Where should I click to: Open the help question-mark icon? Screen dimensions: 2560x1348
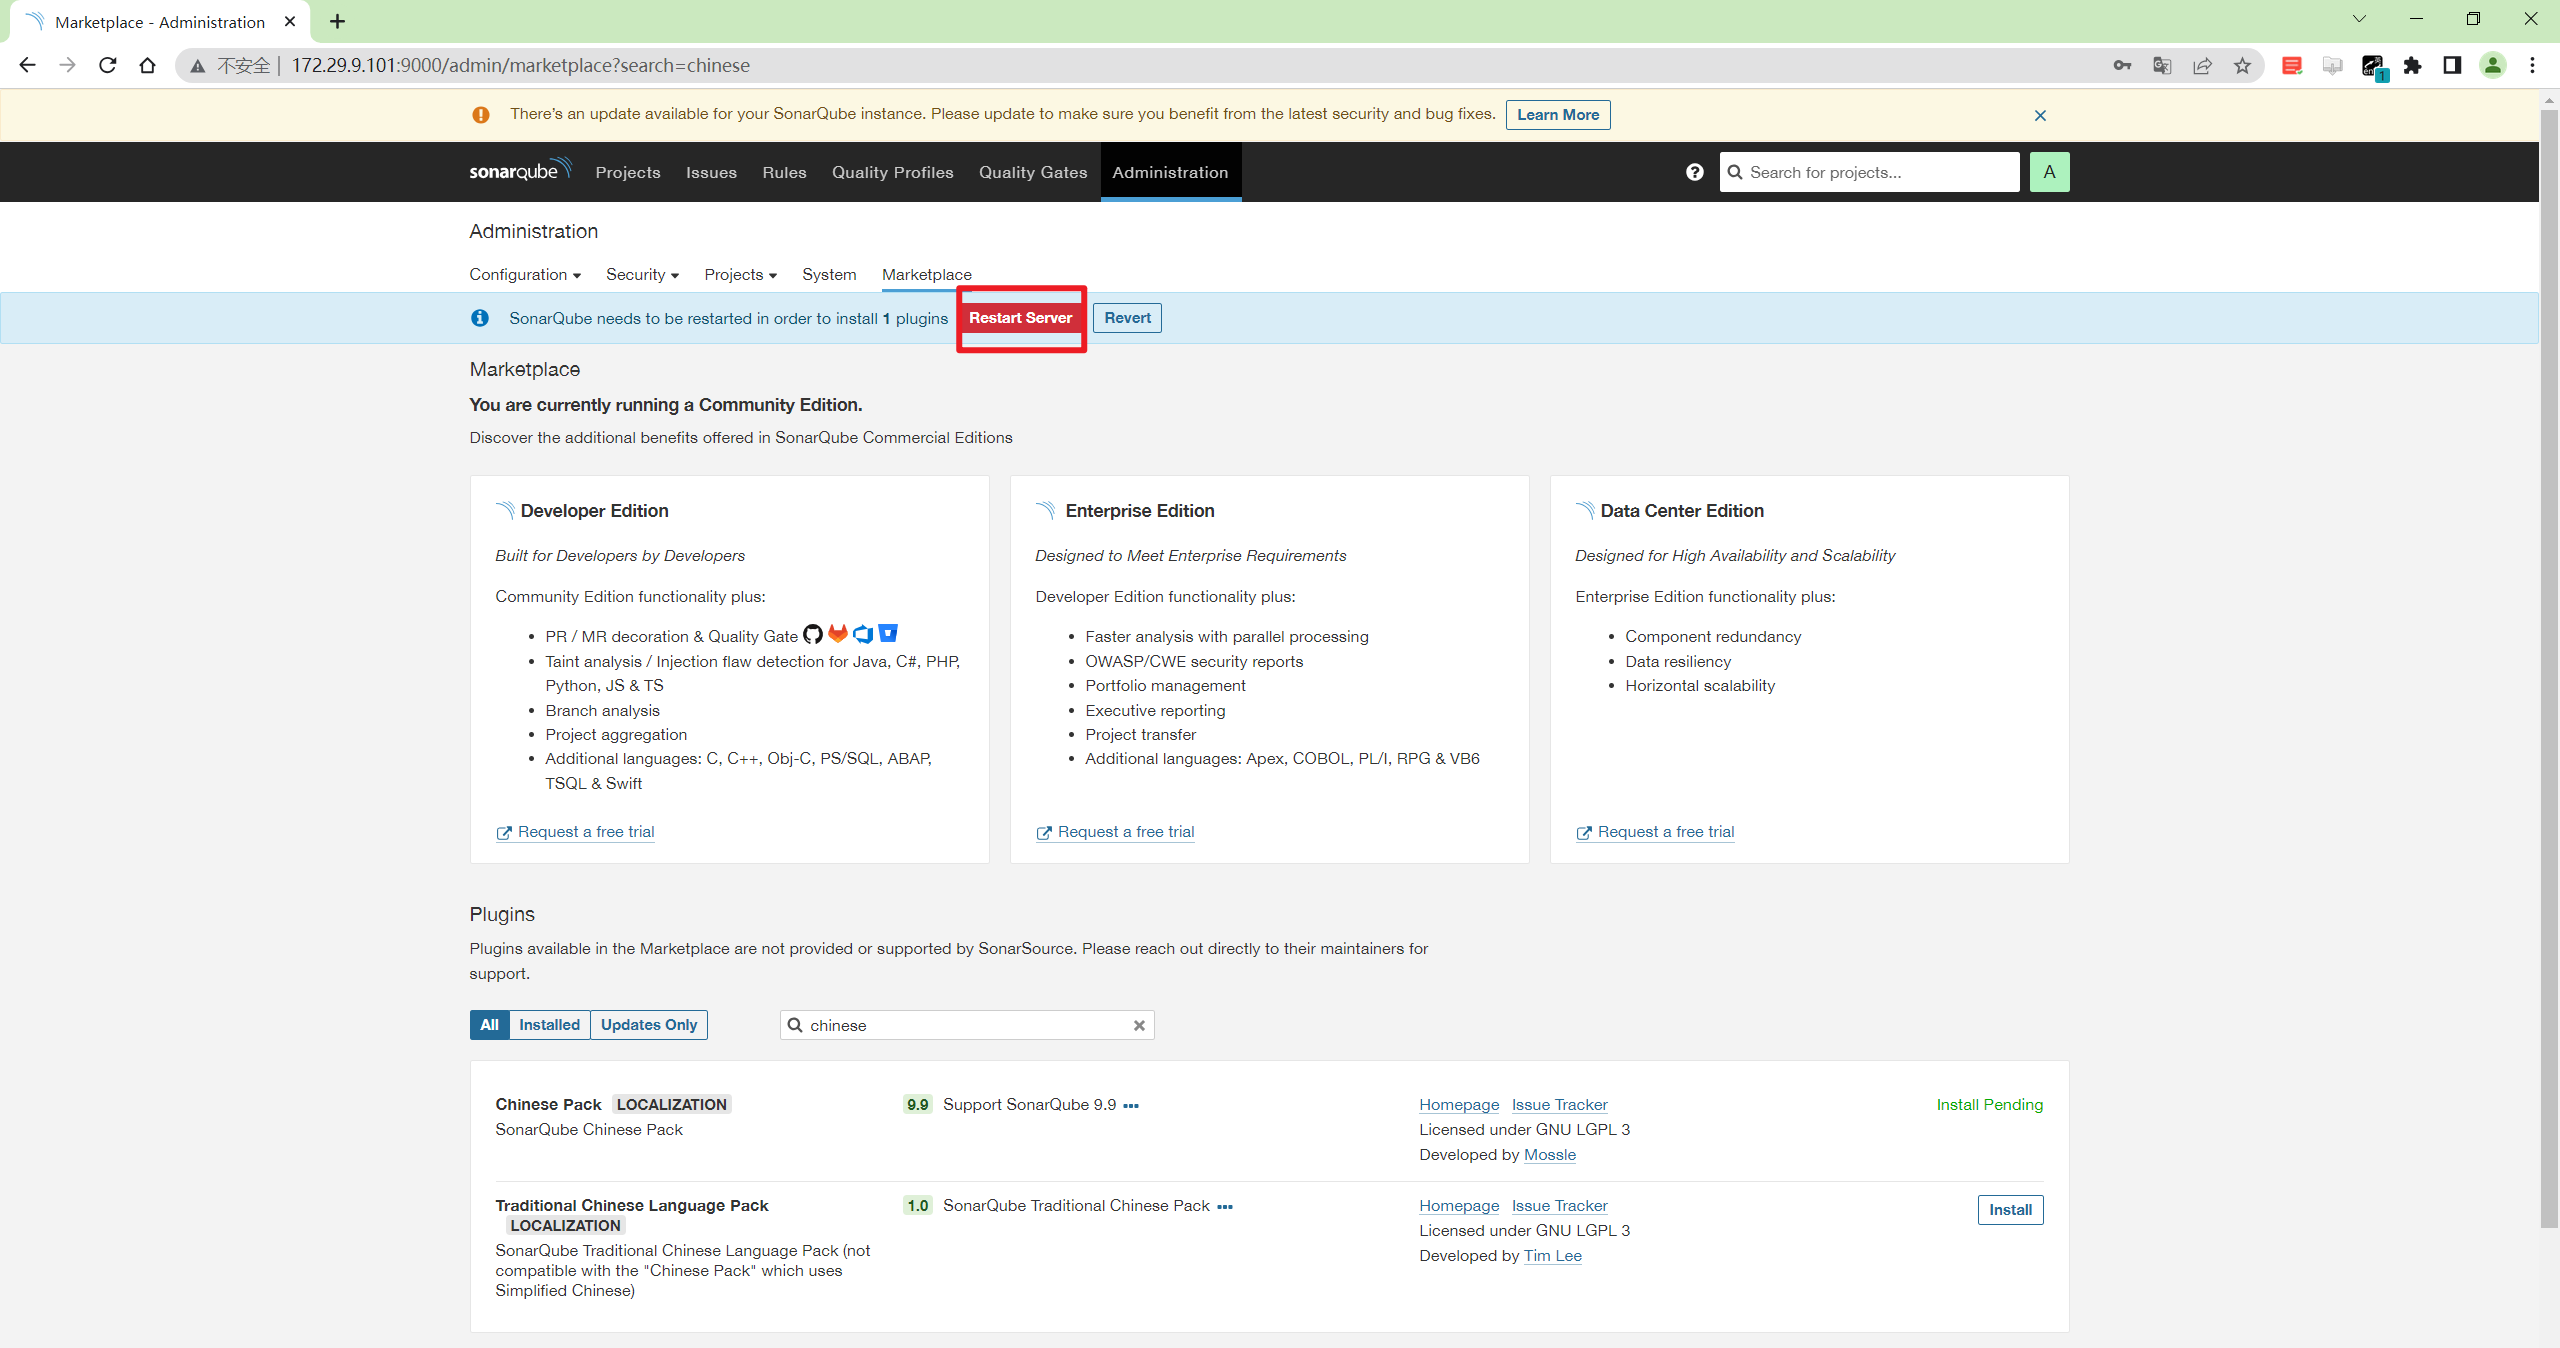(1692, 172)
